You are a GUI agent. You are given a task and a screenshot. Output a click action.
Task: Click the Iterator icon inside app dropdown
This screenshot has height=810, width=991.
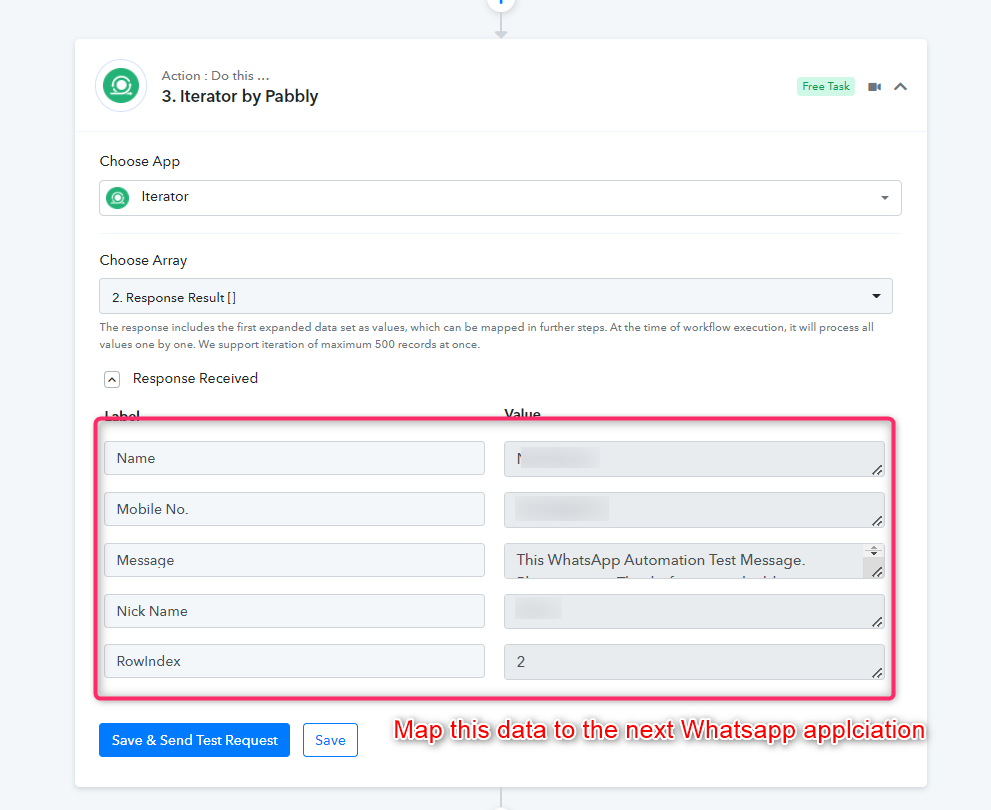pos(118,198)
